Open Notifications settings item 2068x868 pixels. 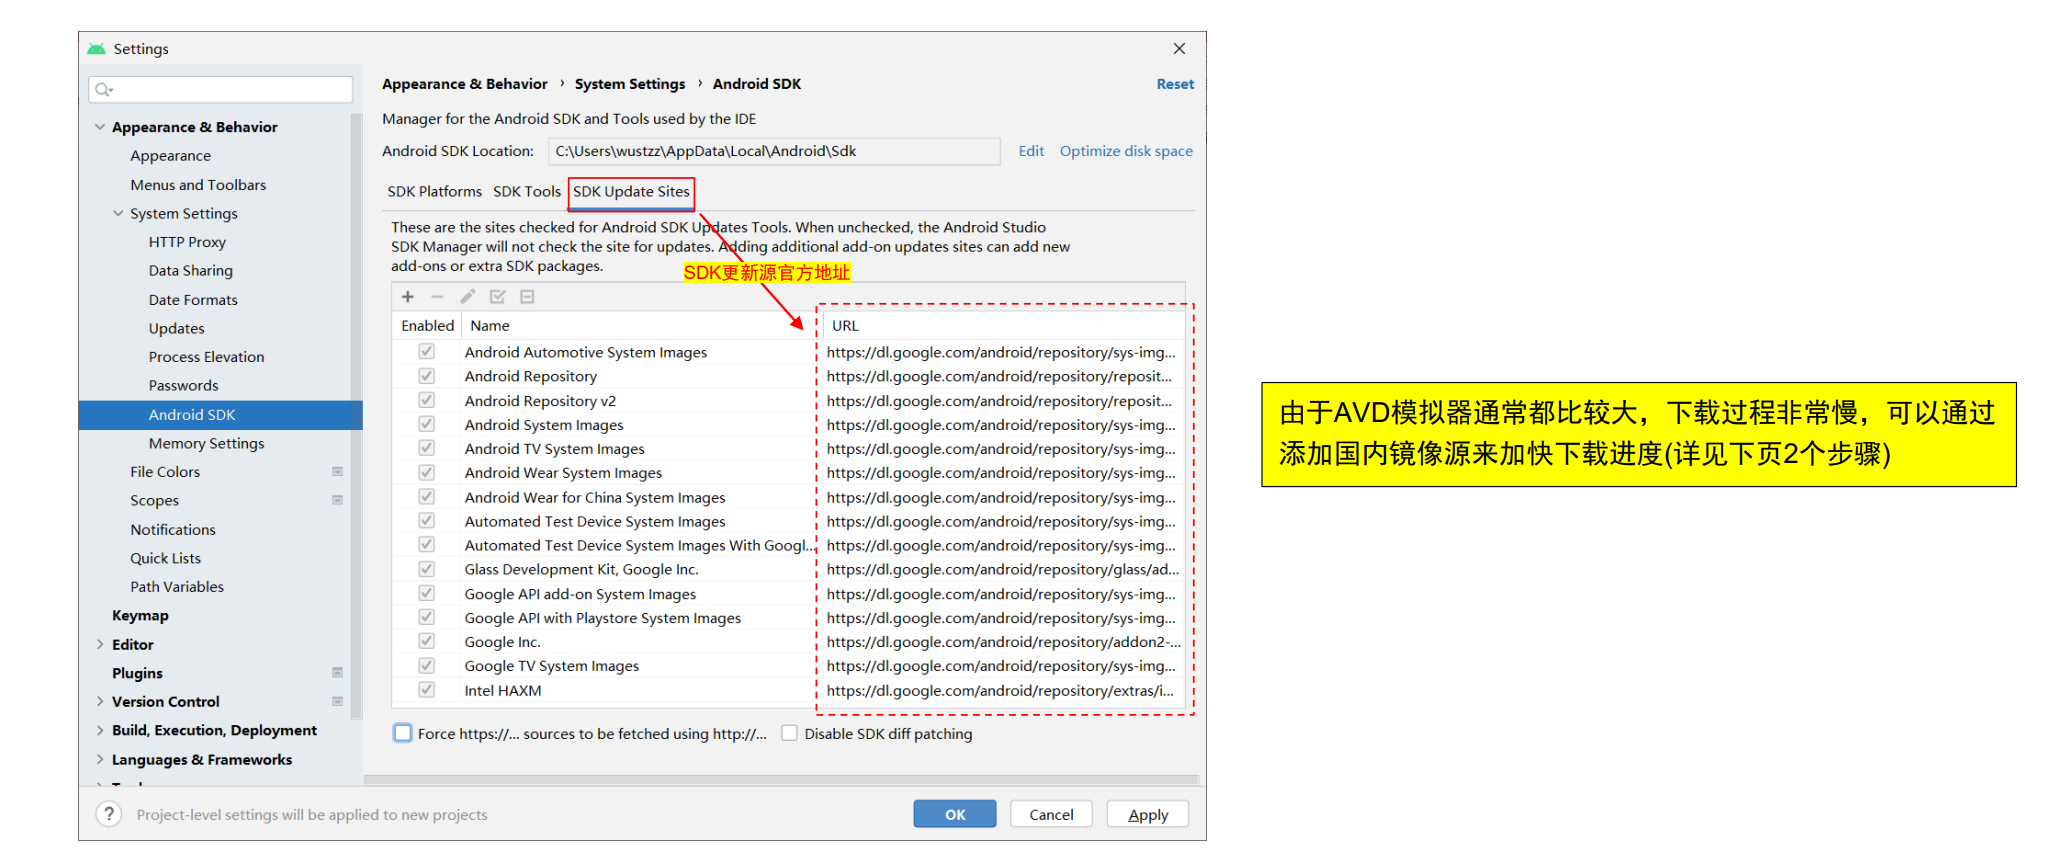(x=172, y=529)
